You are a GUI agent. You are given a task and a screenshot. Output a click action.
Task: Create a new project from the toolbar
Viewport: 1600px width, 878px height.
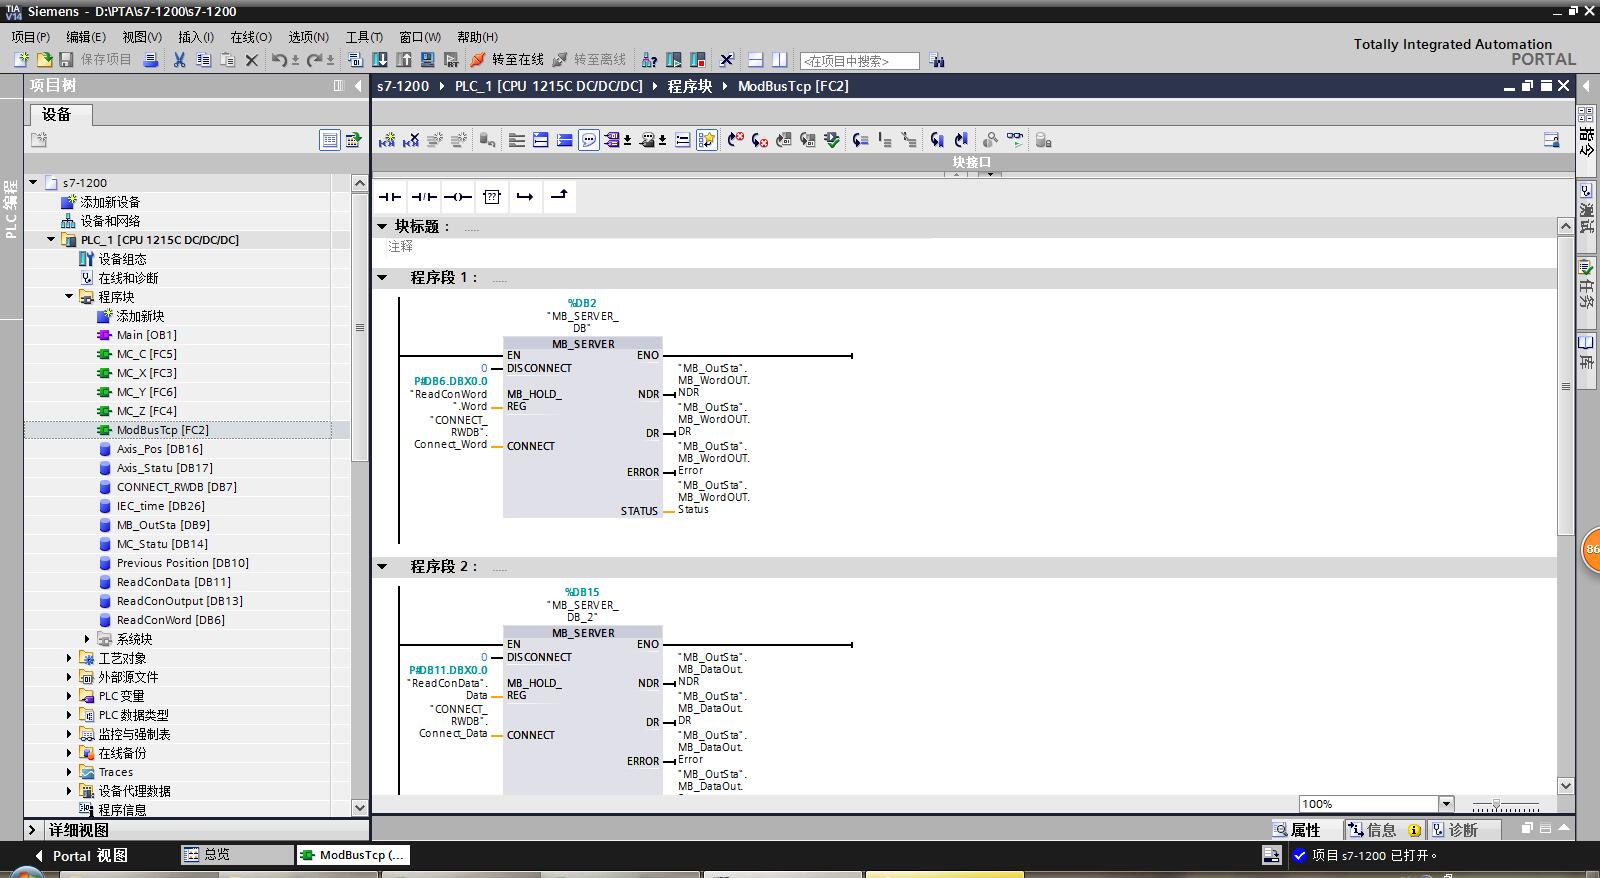(x=20, y=60)
